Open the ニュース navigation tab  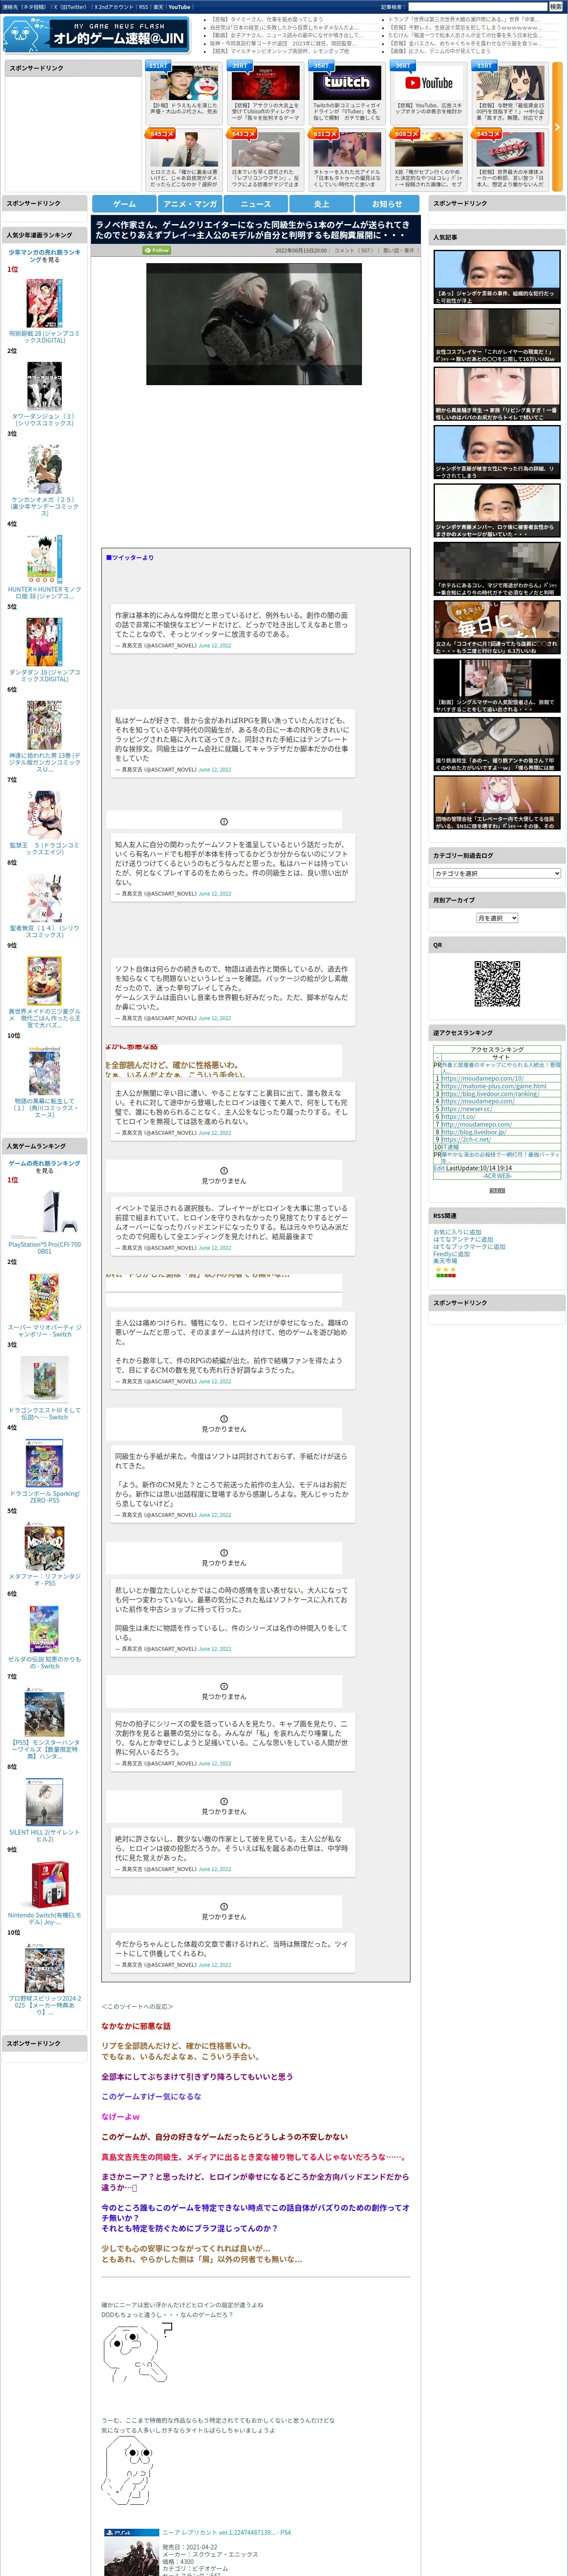click(256, 204)
